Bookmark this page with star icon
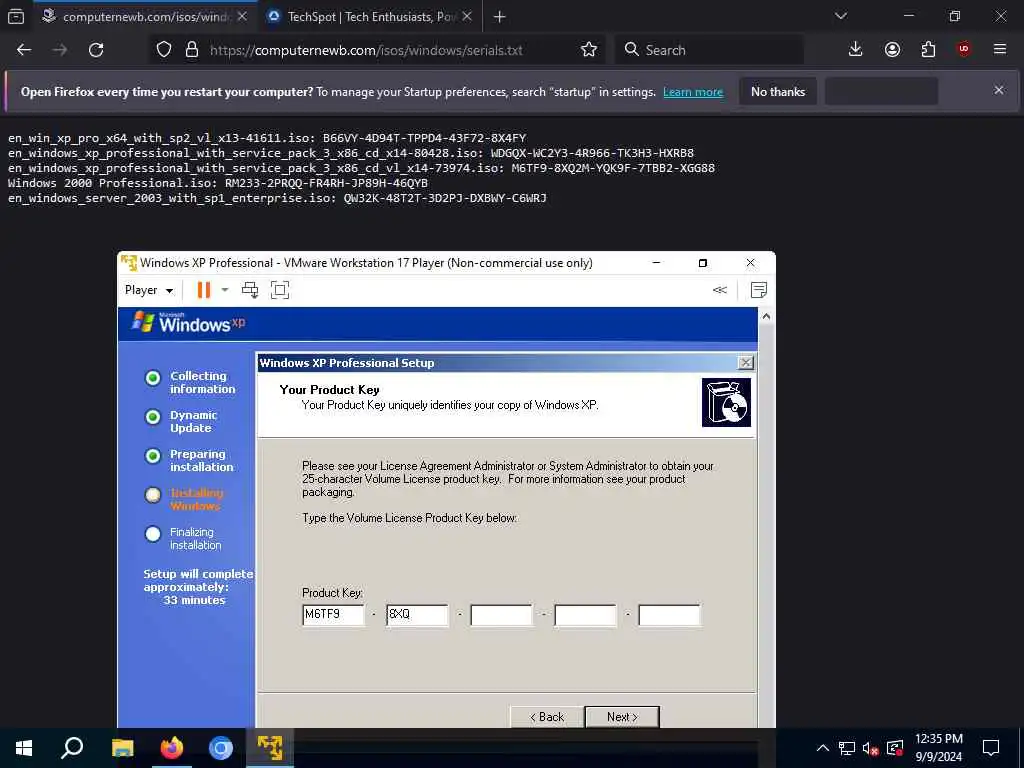Screen dimensions: 1024x768 589,50
